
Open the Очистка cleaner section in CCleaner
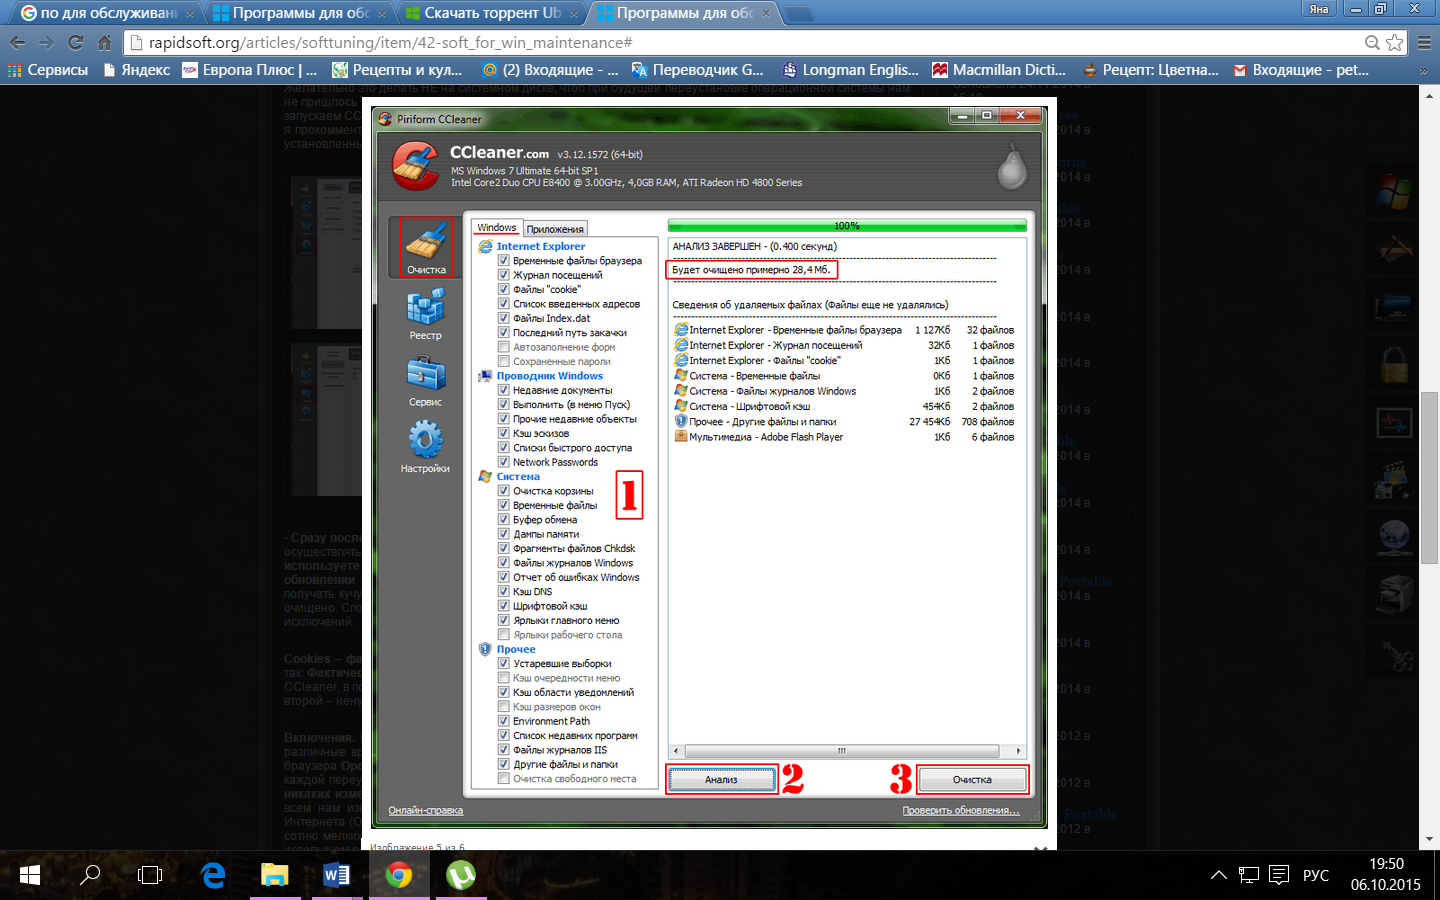(426, 247)
